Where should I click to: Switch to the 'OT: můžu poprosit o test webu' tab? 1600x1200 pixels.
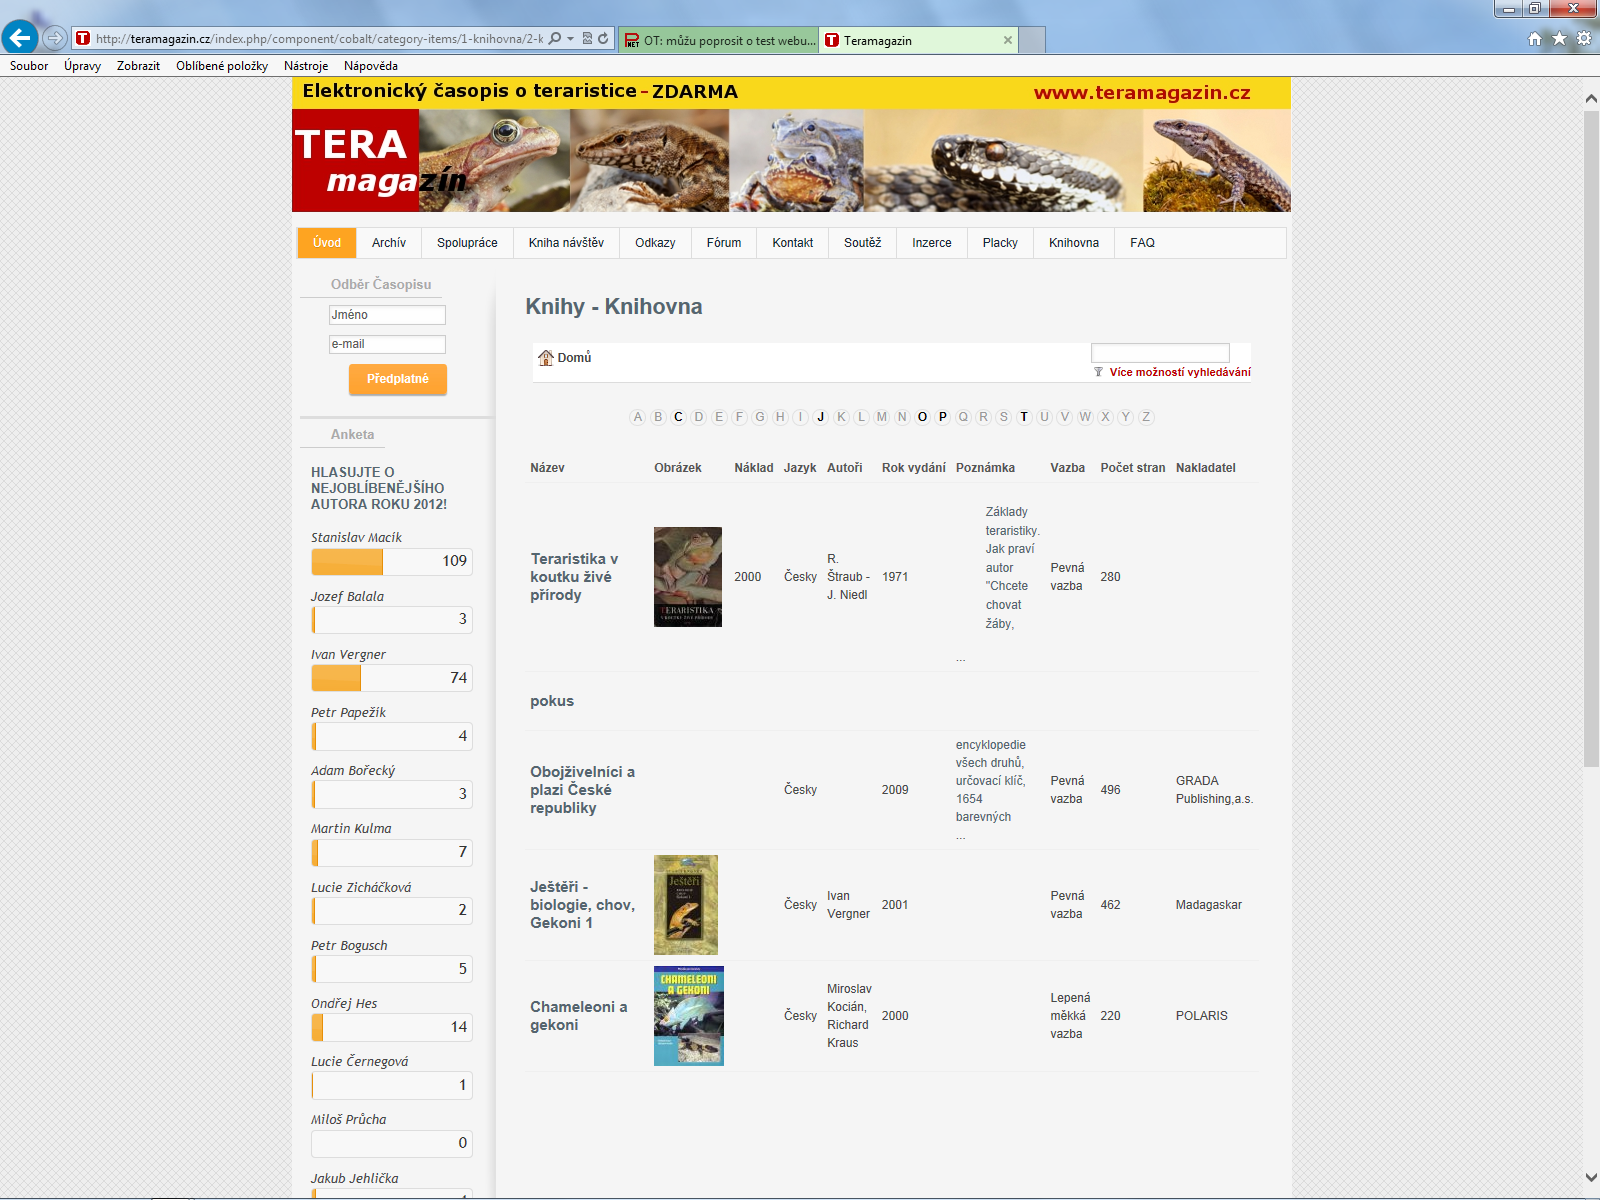point(719,40)
